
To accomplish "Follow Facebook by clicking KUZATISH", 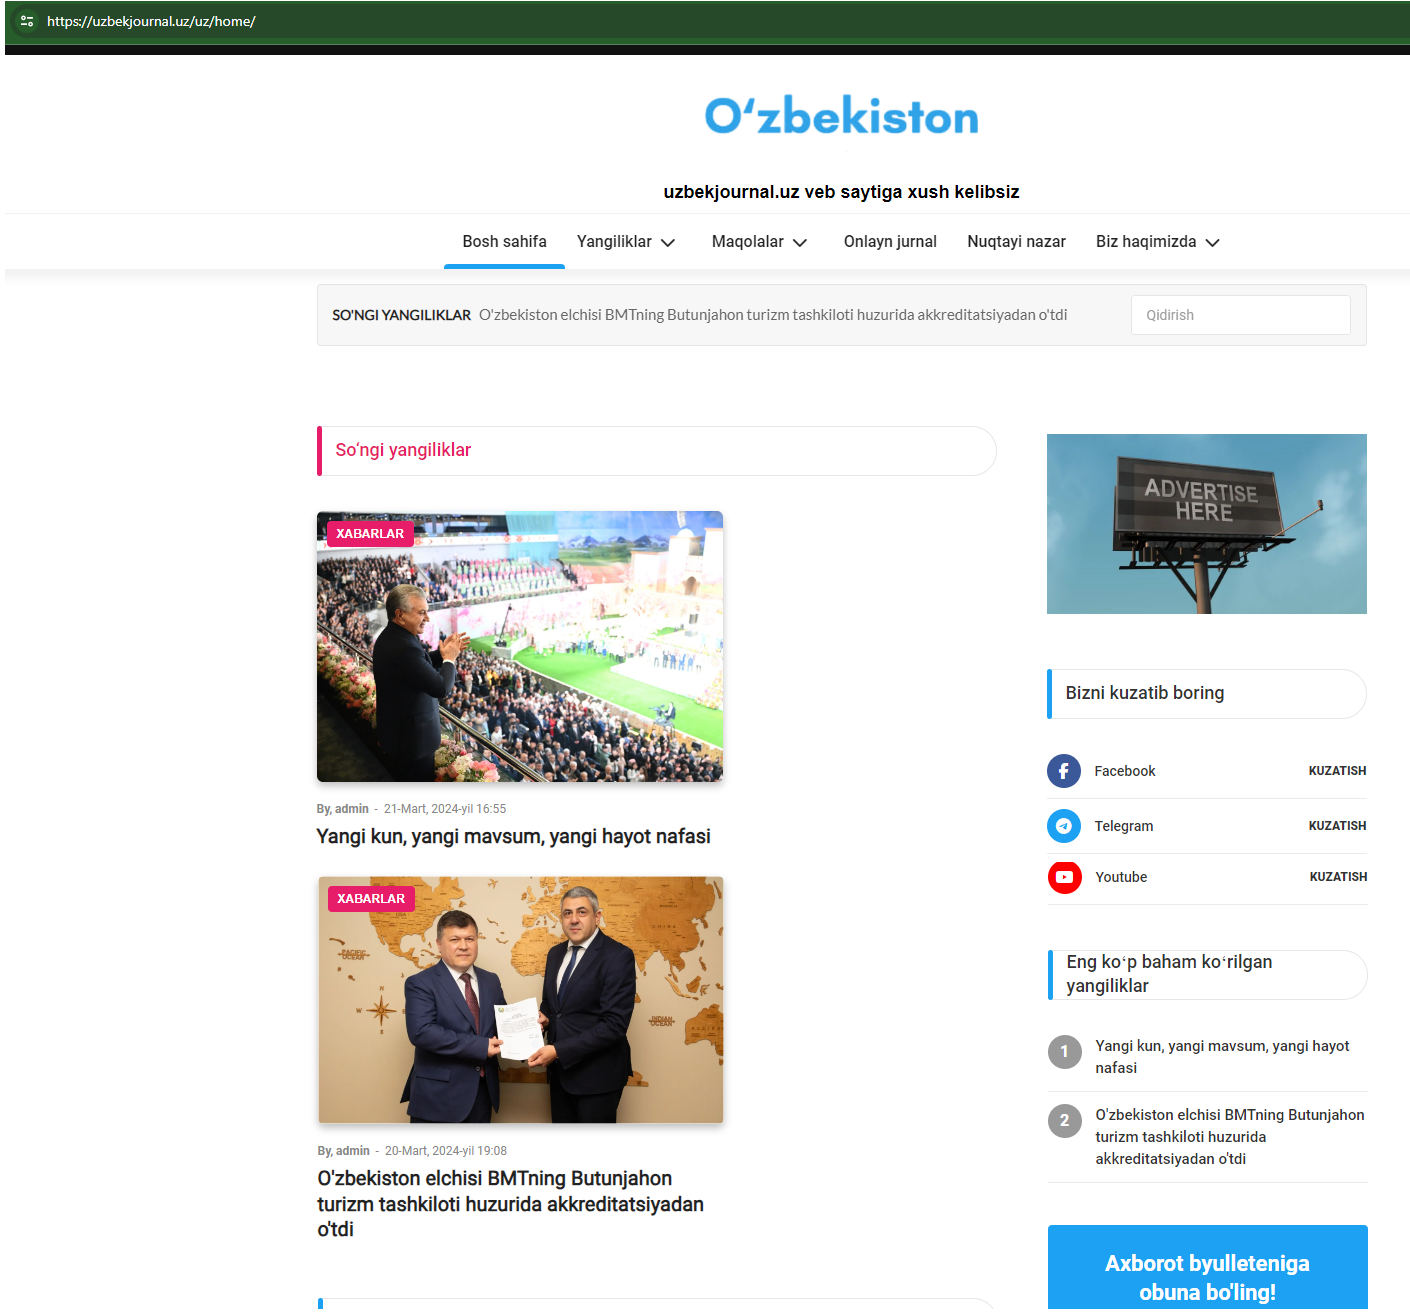I will pyautogui.click(x=1338, y=771).
